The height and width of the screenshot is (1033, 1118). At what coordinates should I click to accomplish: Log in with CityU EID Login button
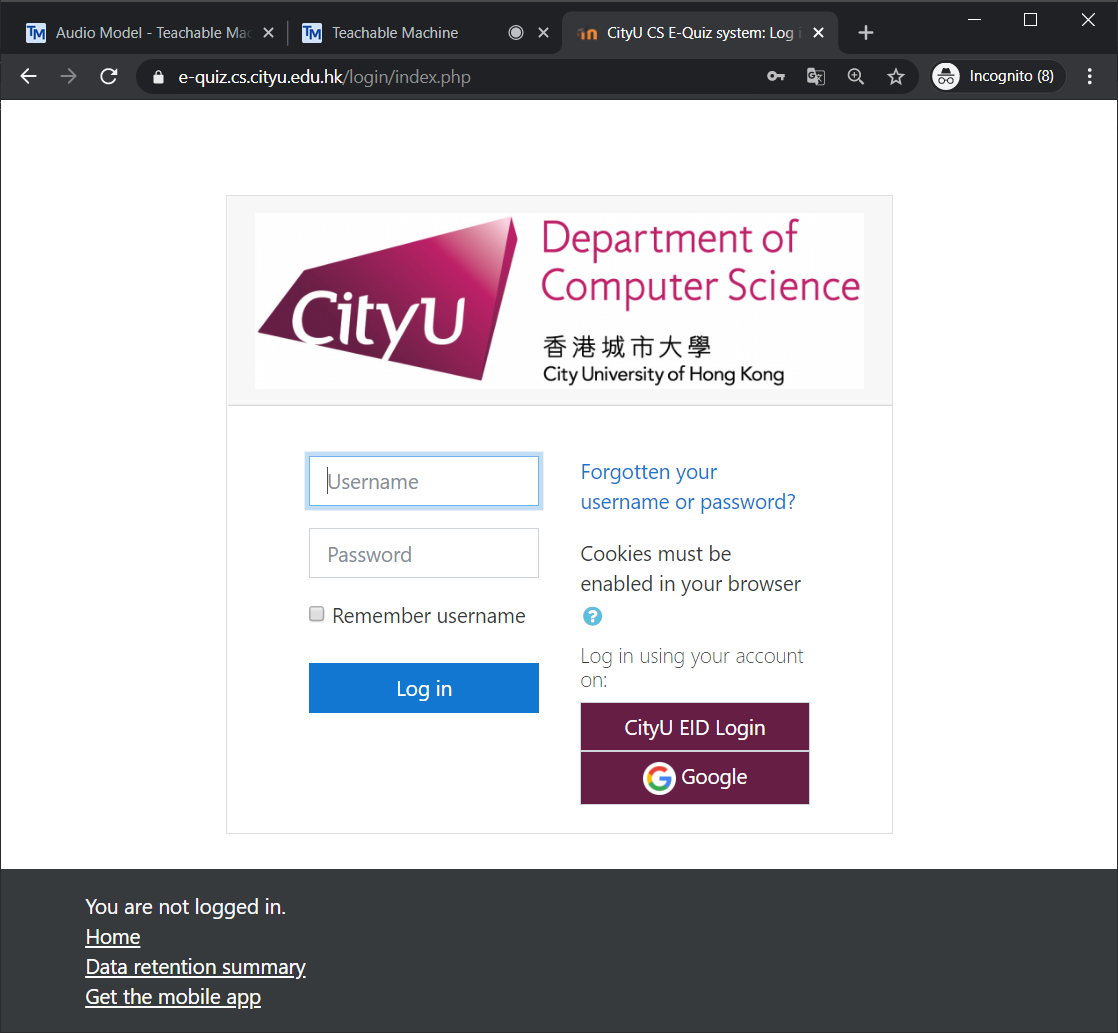pyautogui.click(x=694, y=727)
